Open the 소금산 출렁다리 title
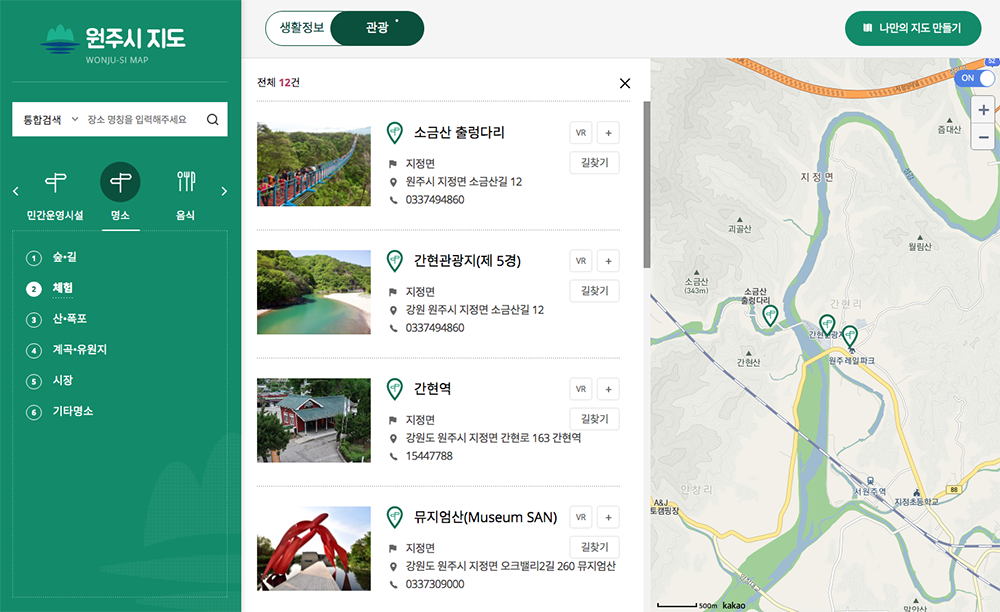This screenshot has width=1000, height=612. click(459, 133)
